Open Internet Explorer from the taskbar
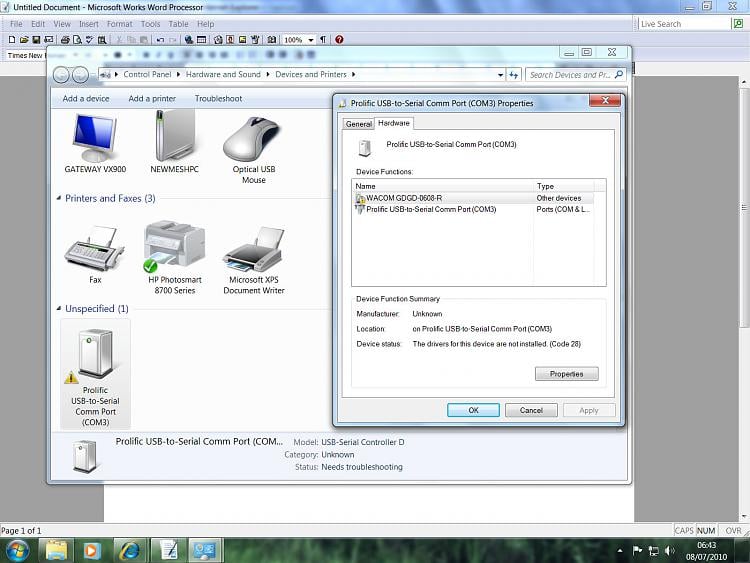Viewport: 750px width, 563px height. (129, 550)
